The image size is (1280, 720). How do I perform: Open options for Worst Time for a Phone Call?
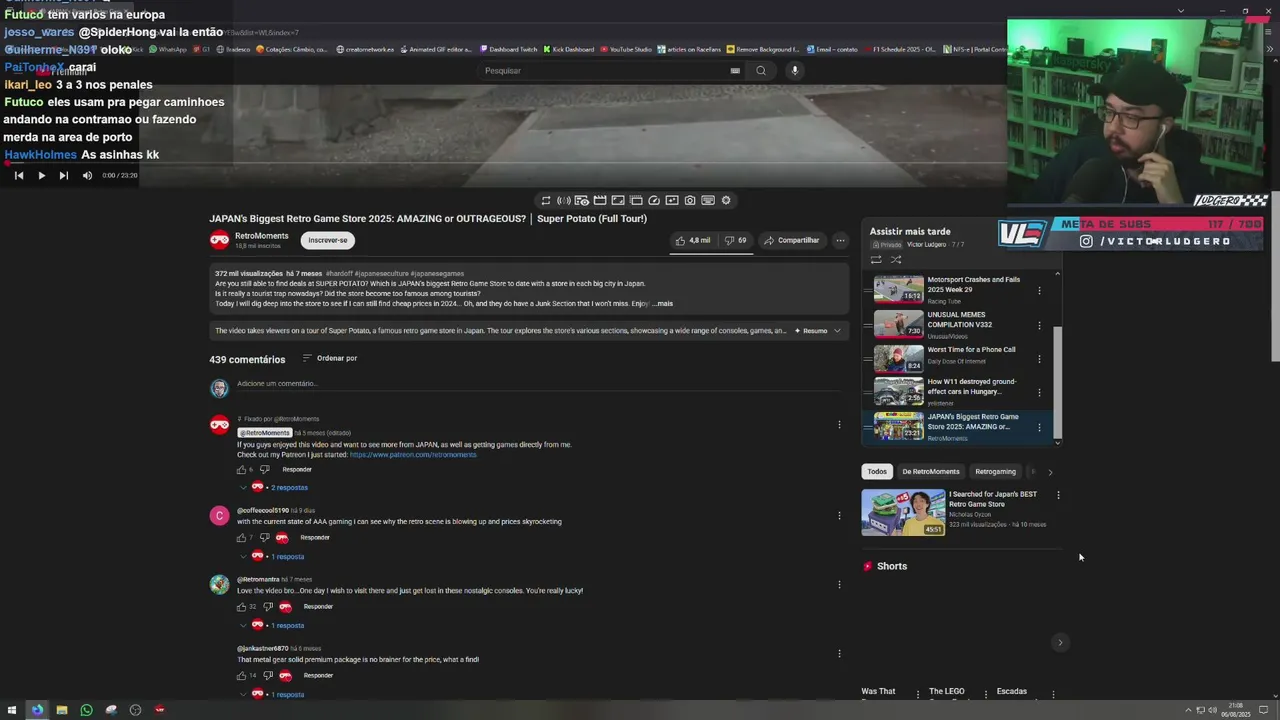tap(1039, 359)
